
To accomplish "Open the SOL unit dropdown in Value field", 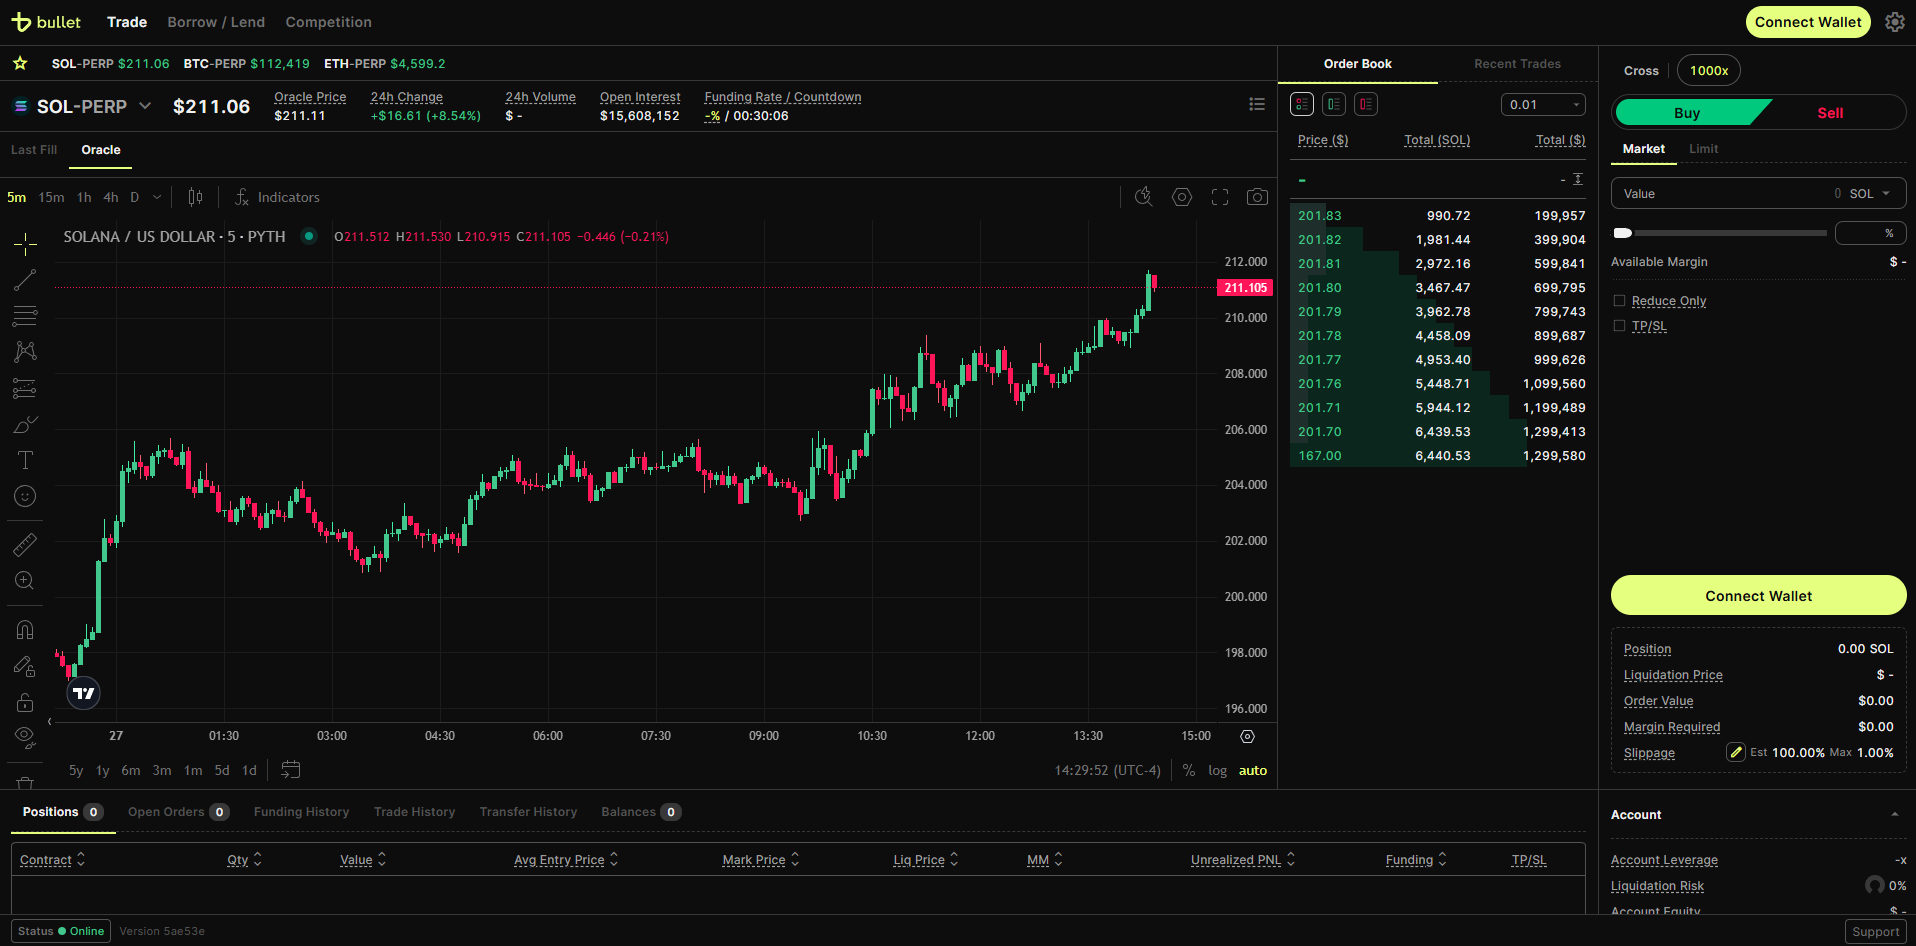I will [x=1869, y=194].
